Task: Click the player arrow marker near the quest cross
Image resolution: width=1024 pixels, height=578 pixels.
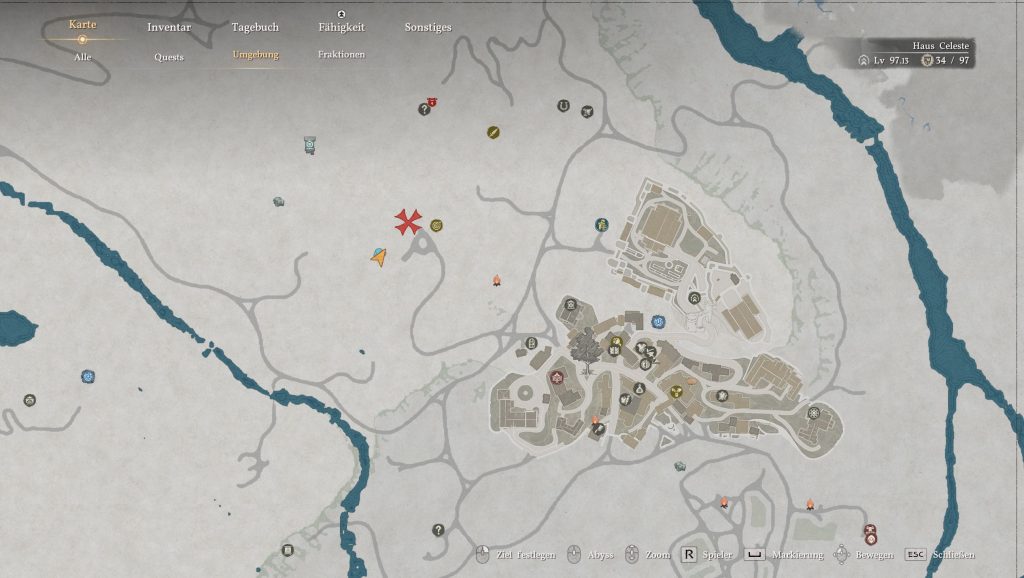Action: [x=377, y=257]
